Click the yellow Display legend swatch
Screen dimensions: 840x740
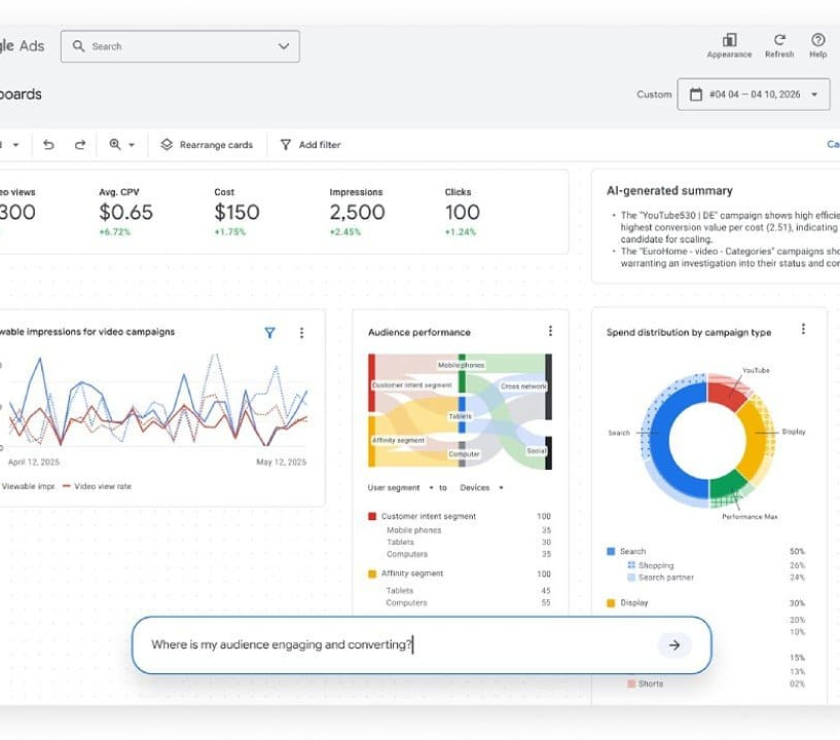(x=610, y=603)
